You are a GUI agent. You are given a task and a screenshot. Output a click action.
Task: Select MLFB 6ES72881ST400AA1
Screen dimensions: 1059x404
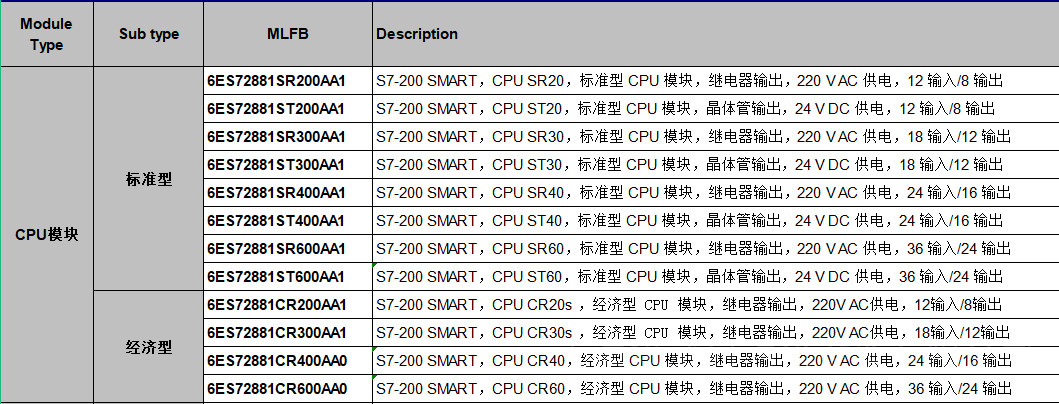276,220
